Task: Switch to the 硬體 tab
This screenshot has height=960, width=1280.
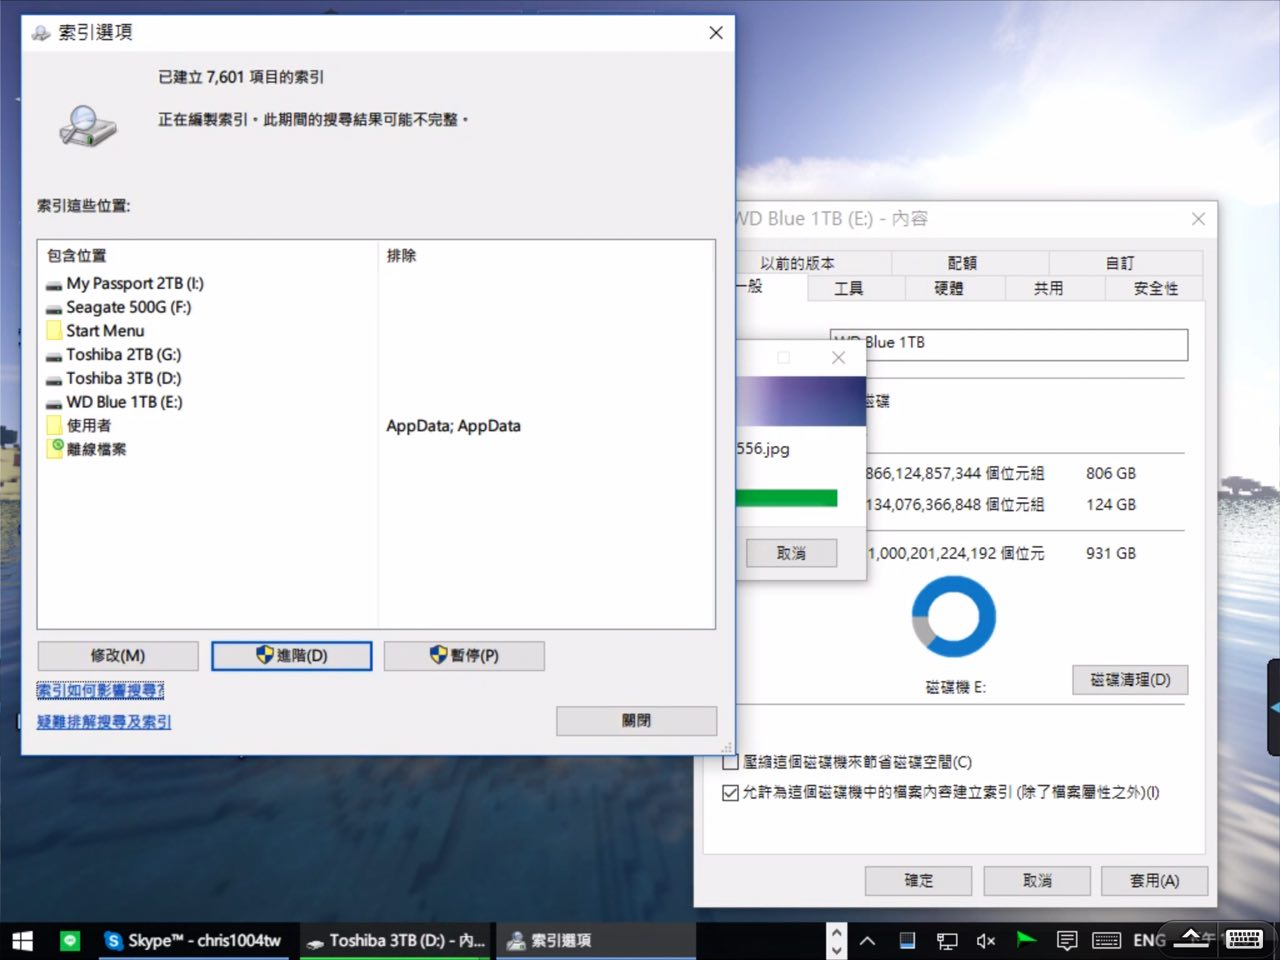Action: coord(949,289)
